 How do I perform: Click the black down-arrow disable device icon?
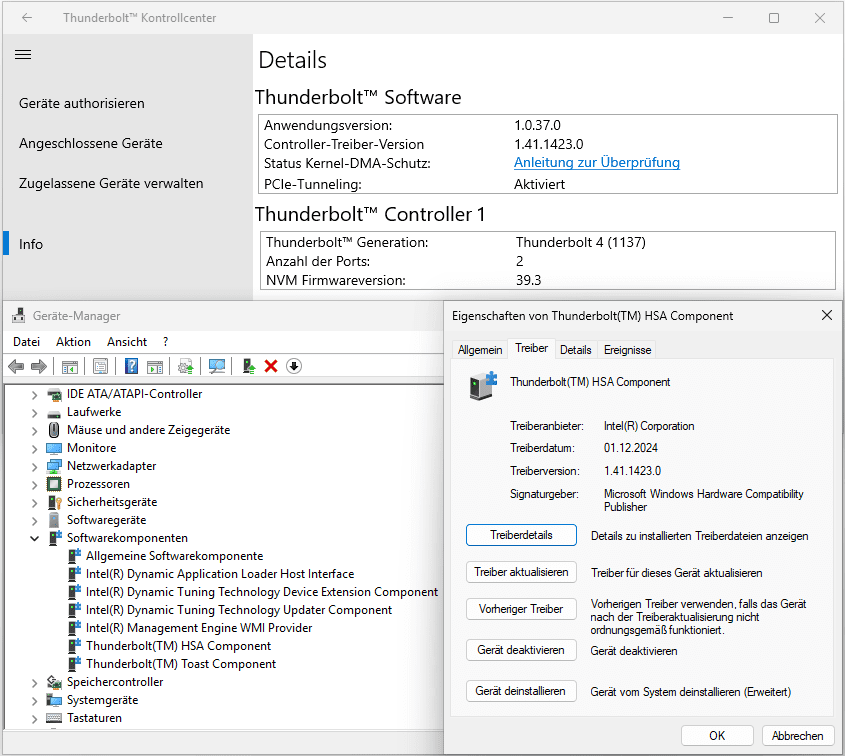pos(294,366)
